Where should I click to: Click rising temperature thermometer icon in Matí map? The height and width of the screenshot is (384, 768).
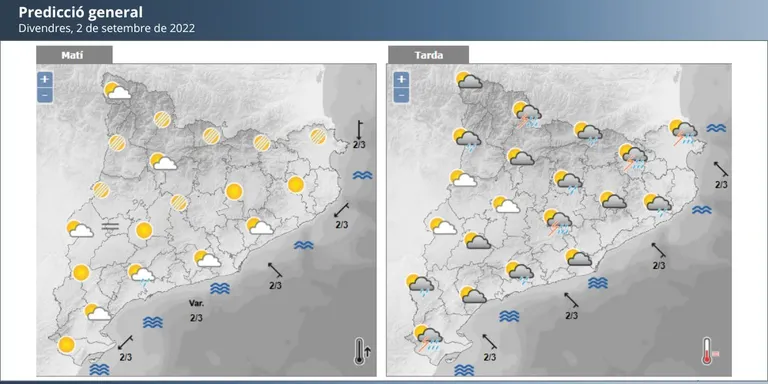click(x=362, y=351)
